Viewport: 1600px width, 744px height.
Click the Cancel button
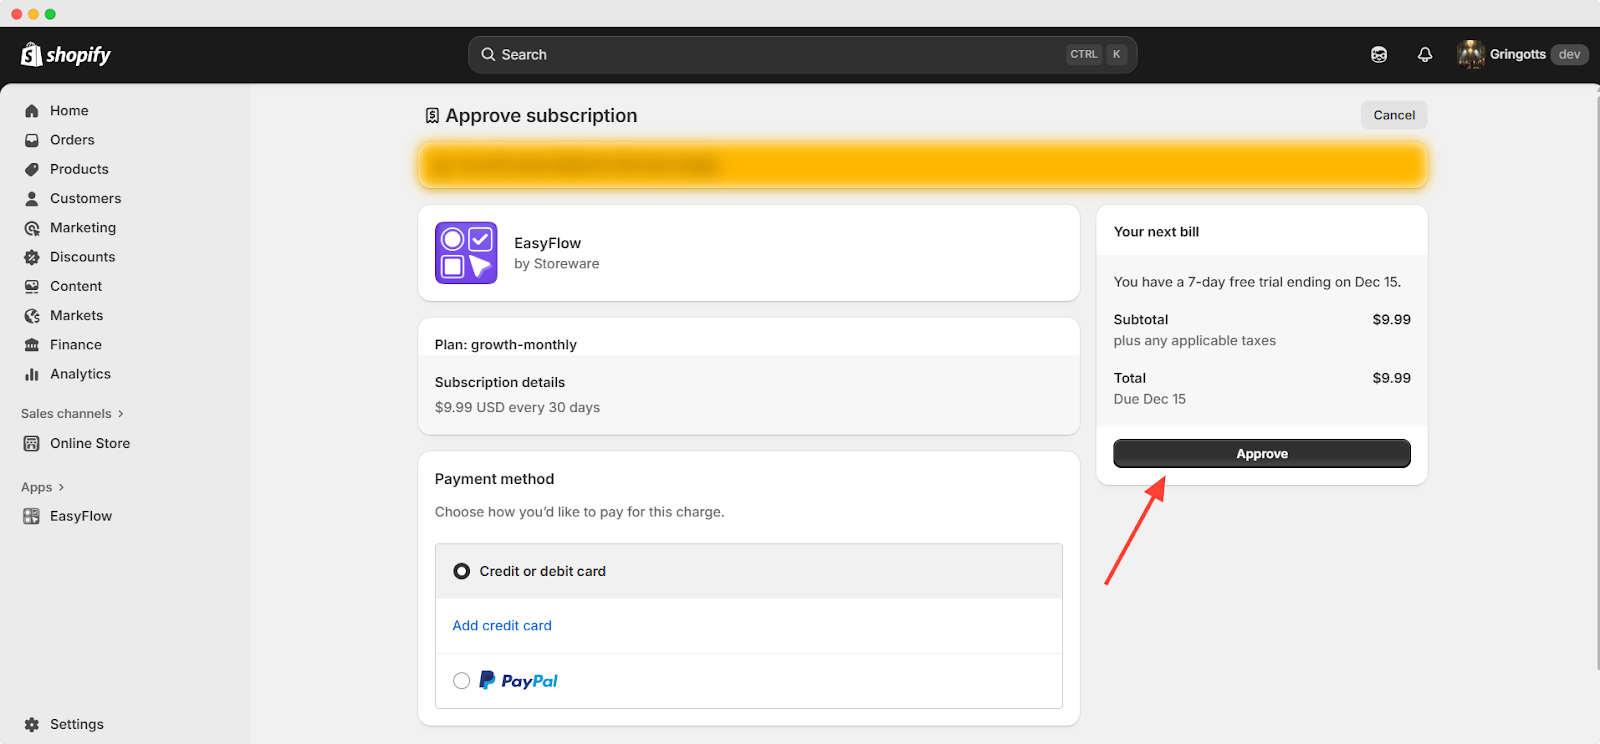[1394, 115]
